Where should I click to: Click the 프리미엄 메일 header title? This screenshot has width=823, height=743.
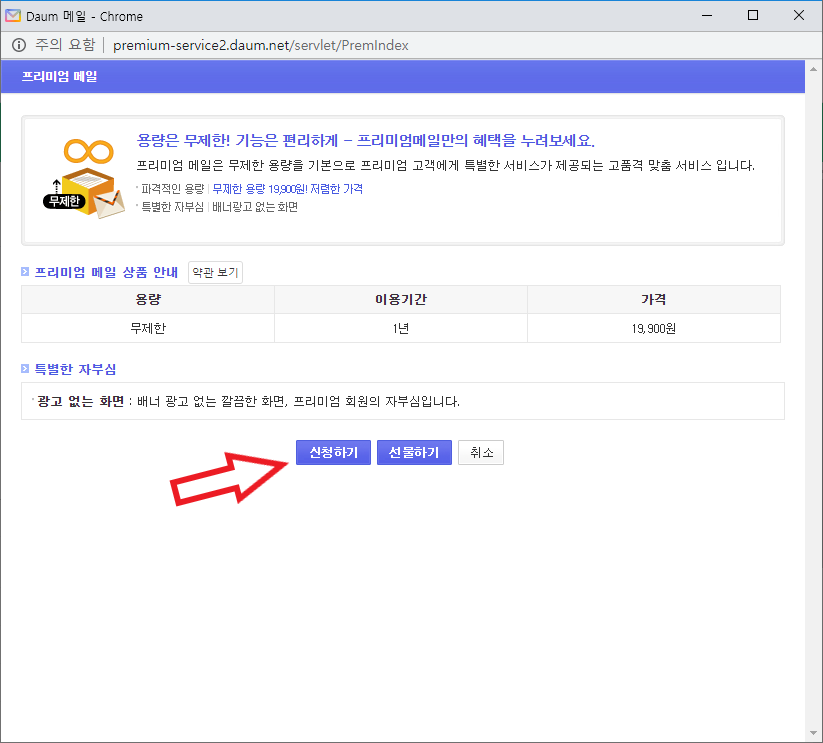[59, 77]
